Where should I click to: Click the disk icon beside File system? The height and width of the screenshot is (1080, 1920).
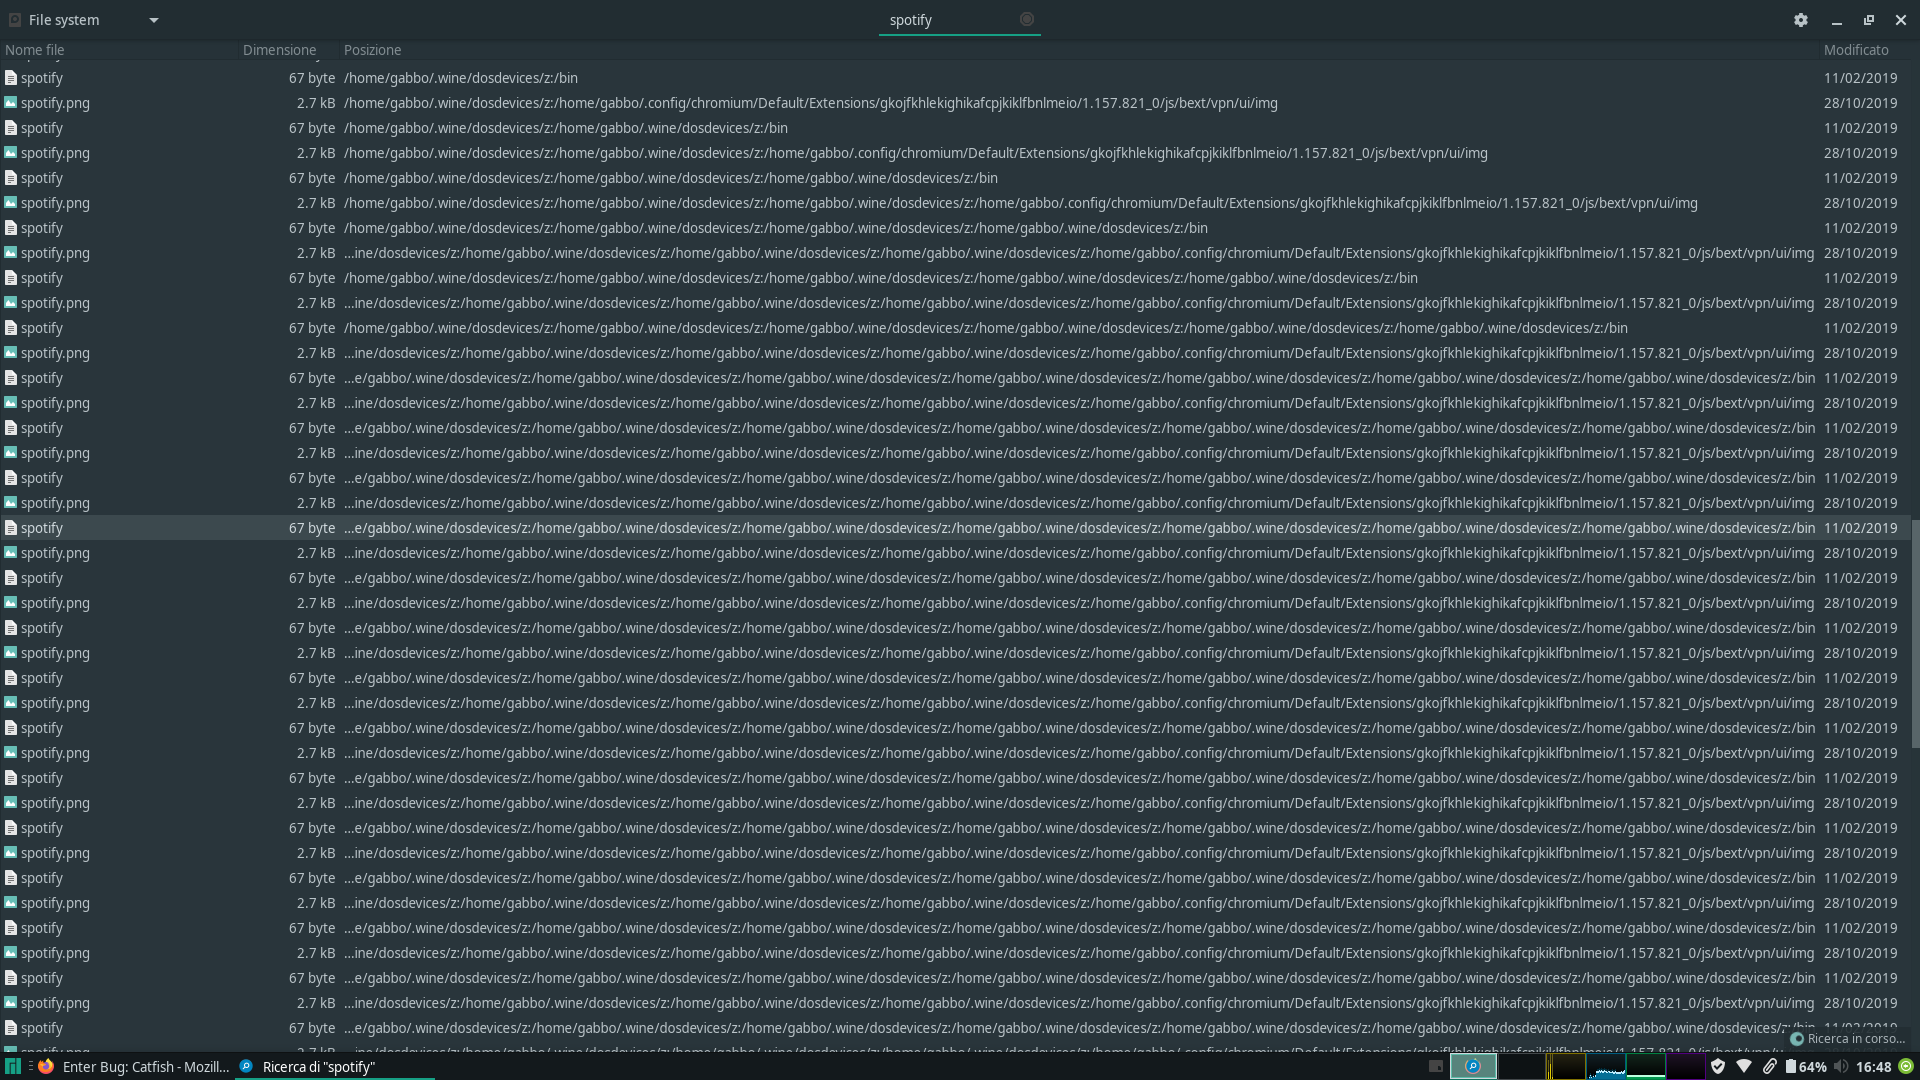(15, 20)
